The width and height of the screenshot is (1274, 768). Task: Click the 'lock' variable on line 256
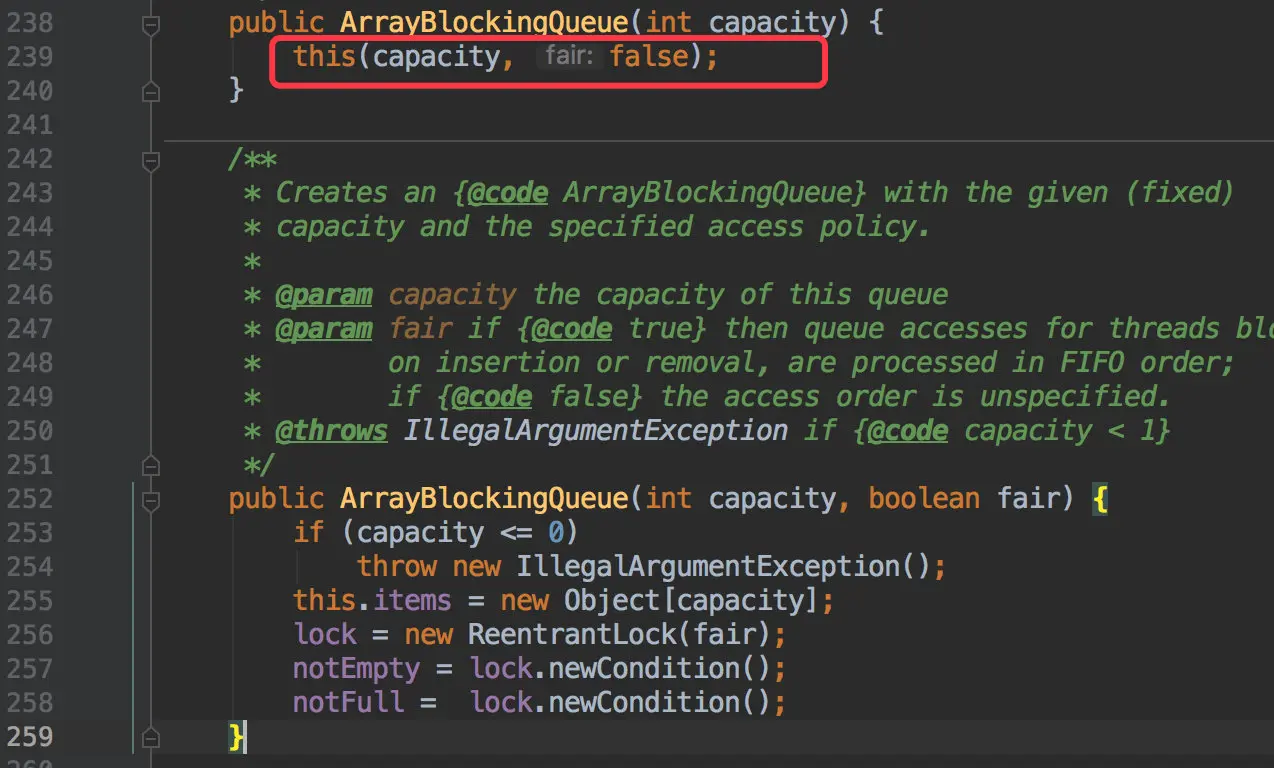(324, 634)
